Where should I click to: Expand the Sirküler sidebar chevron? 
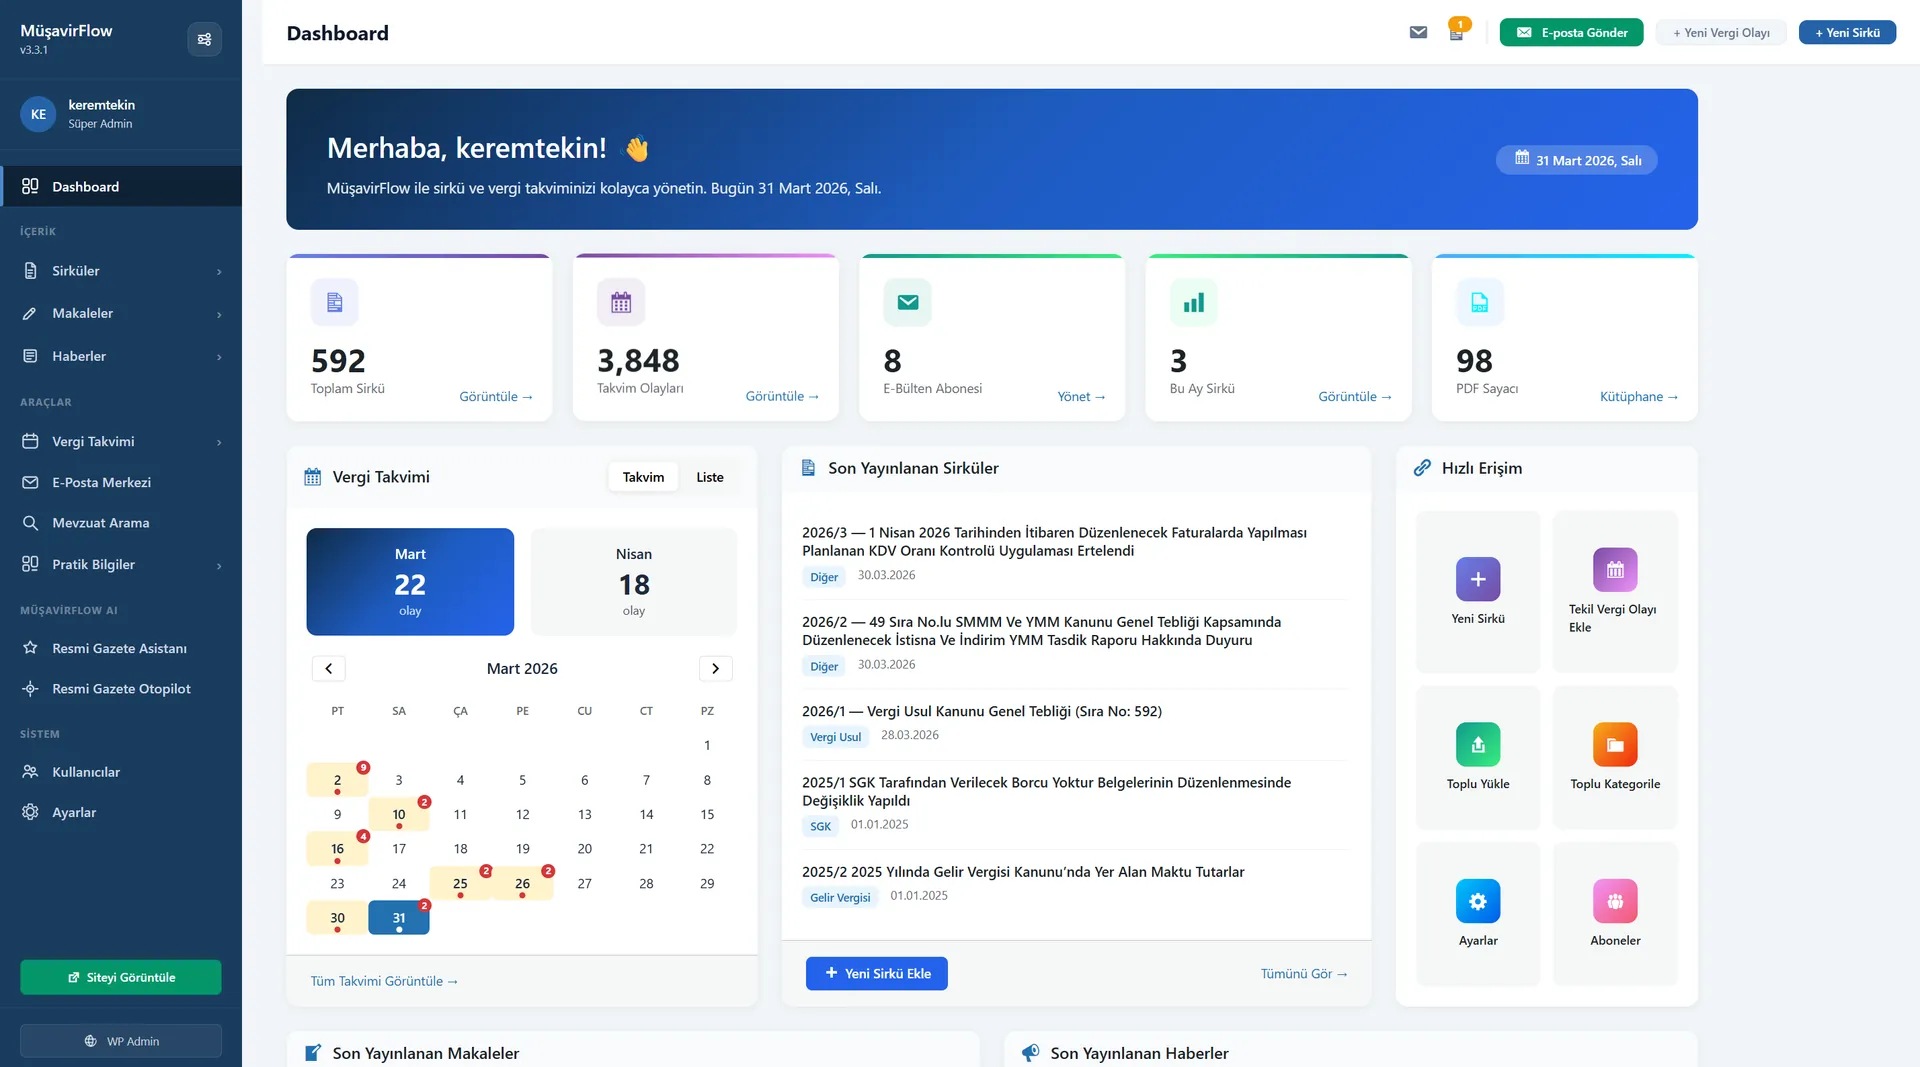coord(219,272)
